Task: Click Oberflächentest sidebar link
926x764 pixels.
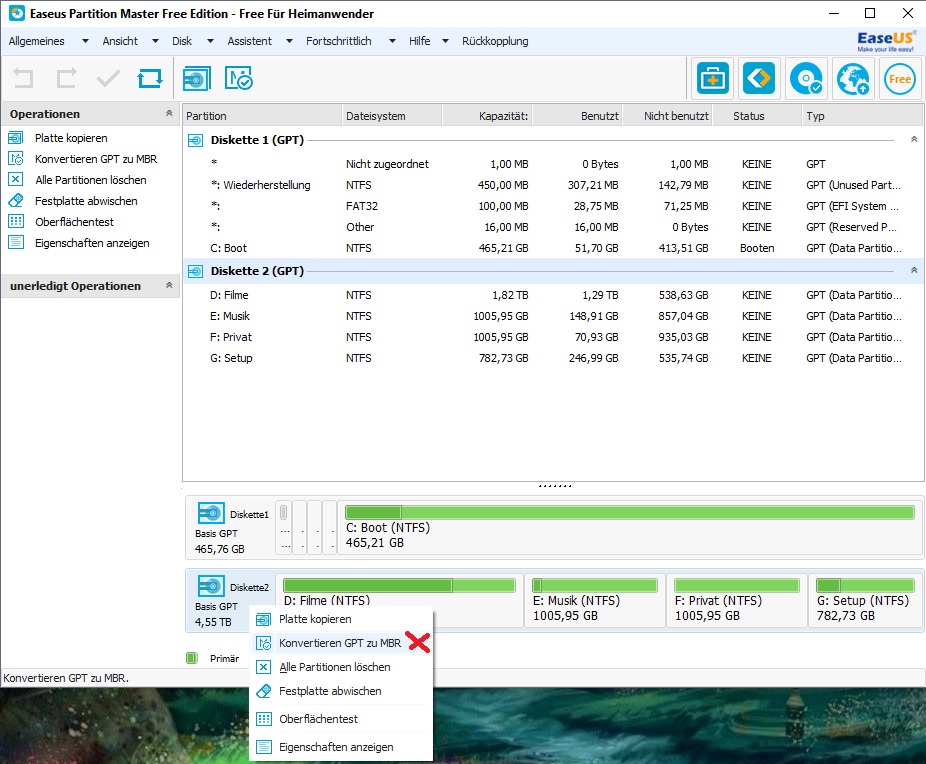Action: (x=74, y=221)
